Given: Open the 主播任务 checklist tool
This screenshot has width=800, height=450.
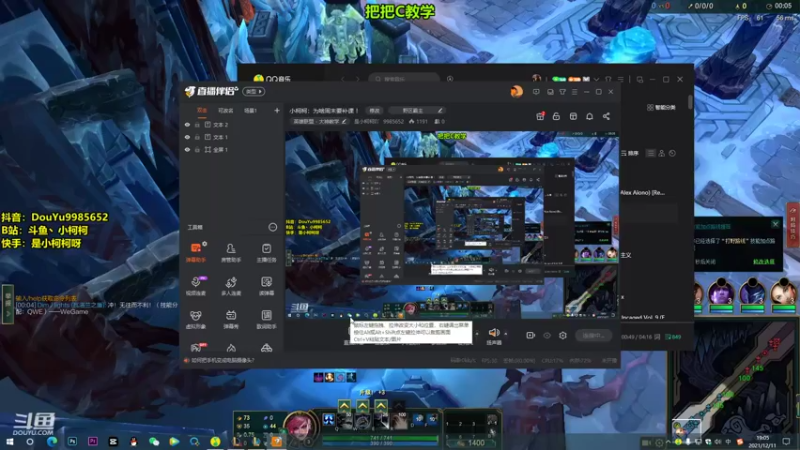Looking at the screenshot, I should [266, 253].
